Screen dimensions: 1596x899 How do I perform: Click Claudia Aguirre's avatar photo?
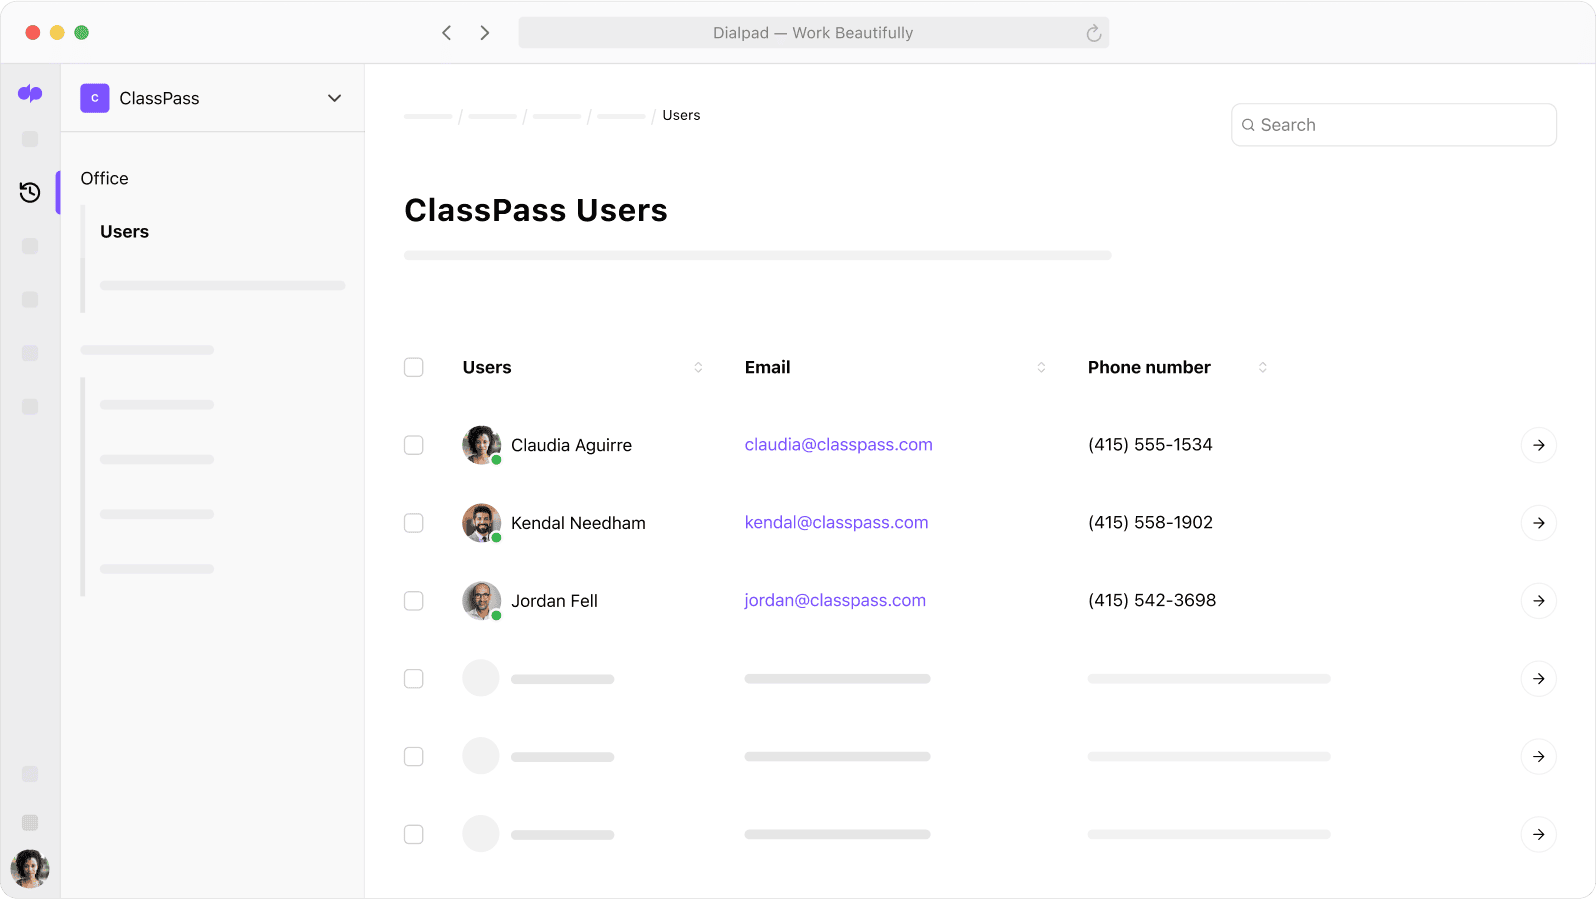481,445
